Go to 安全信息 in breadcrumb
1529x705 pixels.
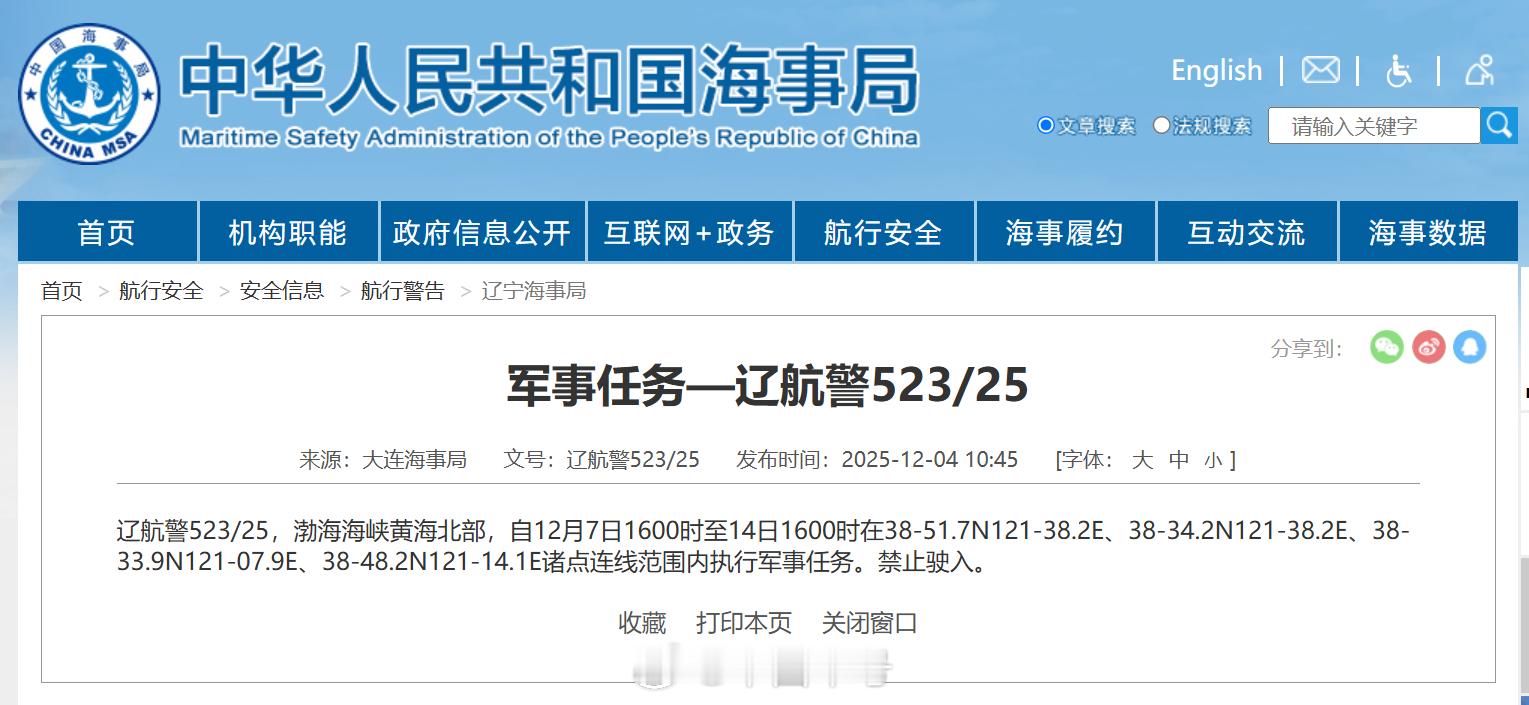pyautogui.click(x=282, y=291)
